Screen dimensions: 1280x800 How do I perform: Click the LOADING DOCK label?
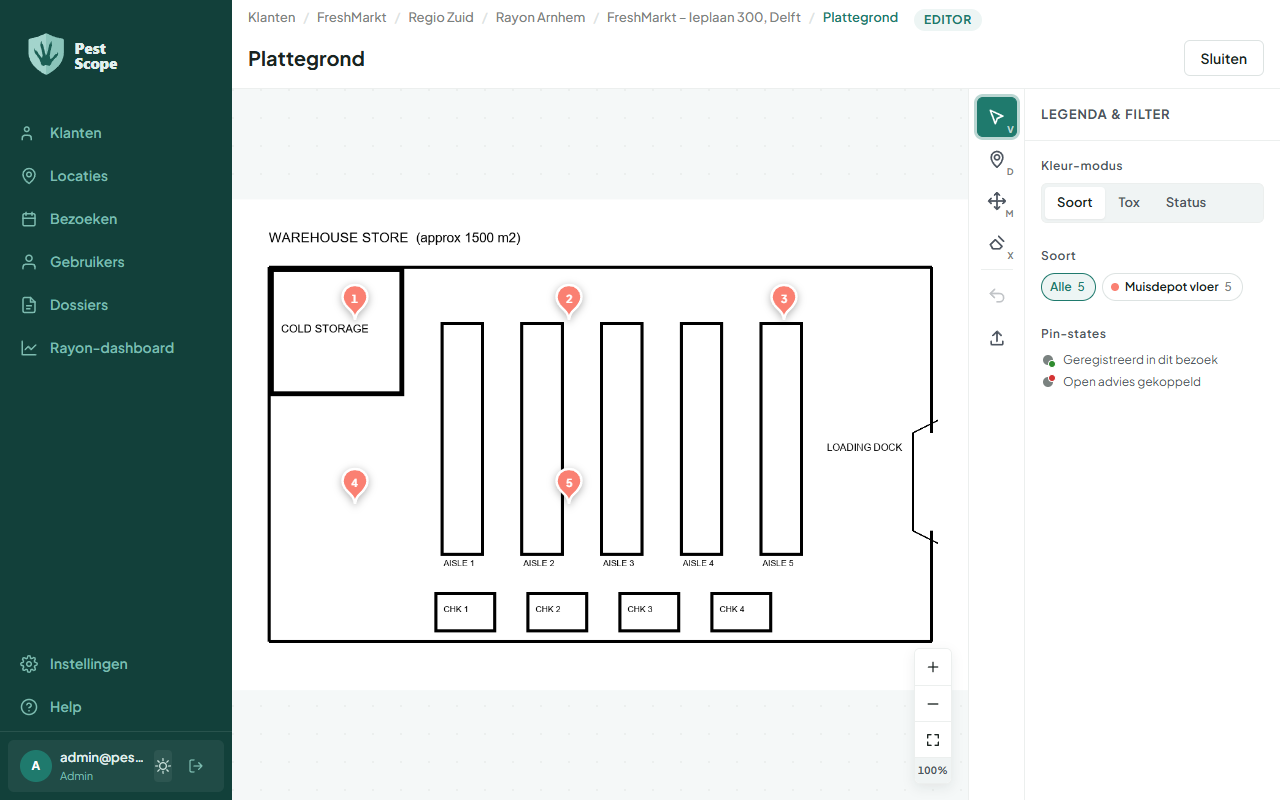(864, 447)
